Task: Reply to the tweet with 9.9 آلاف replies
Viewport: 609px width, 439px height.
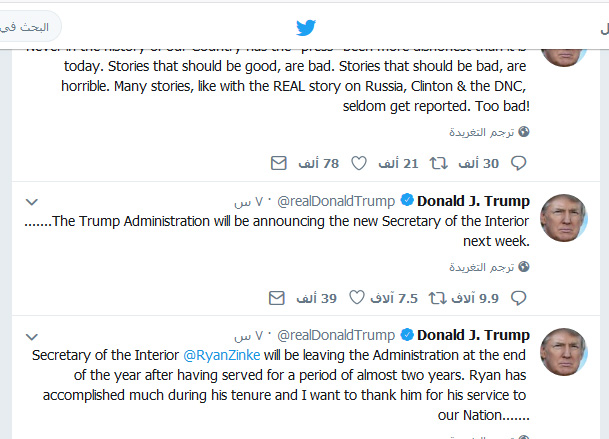Action: [518, 298]
